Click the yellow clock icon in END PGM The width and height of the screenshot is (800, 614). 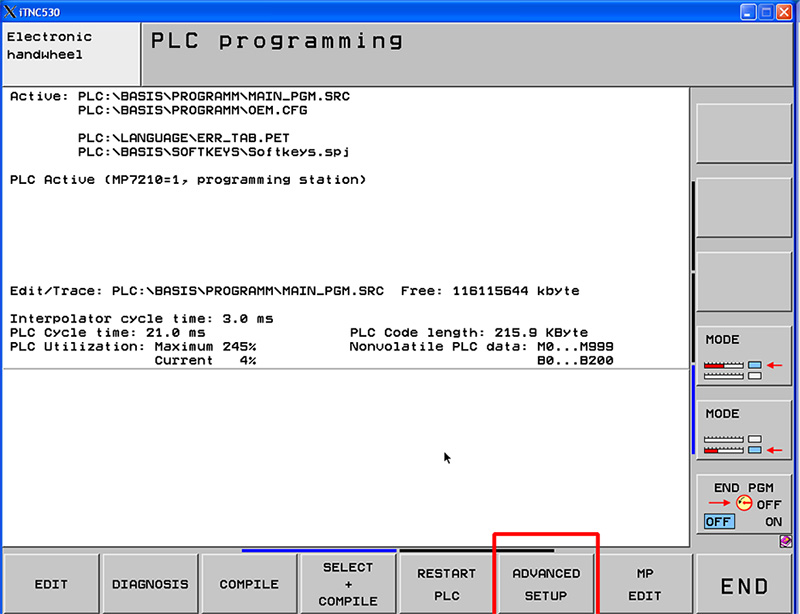[743, 504]
